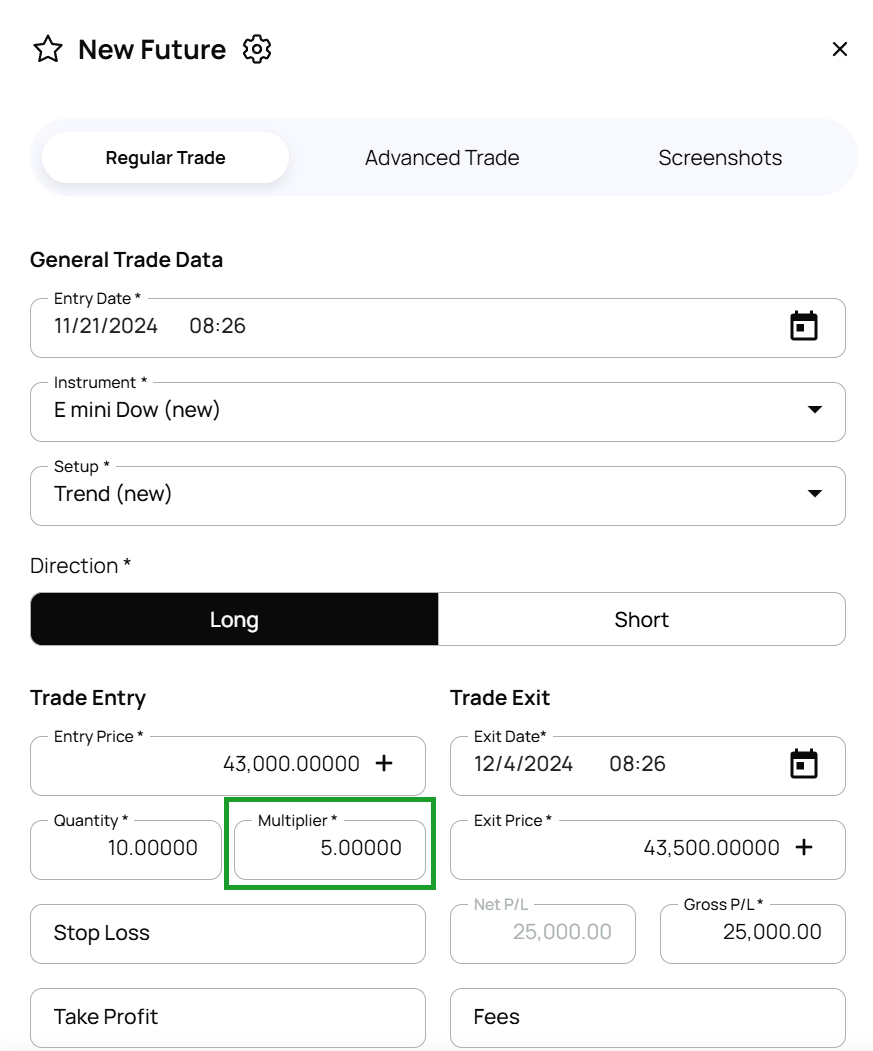Image resolution: width=873 pixels, height=1051 pixels.
Task: Click the star favorite icon
Action: tap(48, 50)
